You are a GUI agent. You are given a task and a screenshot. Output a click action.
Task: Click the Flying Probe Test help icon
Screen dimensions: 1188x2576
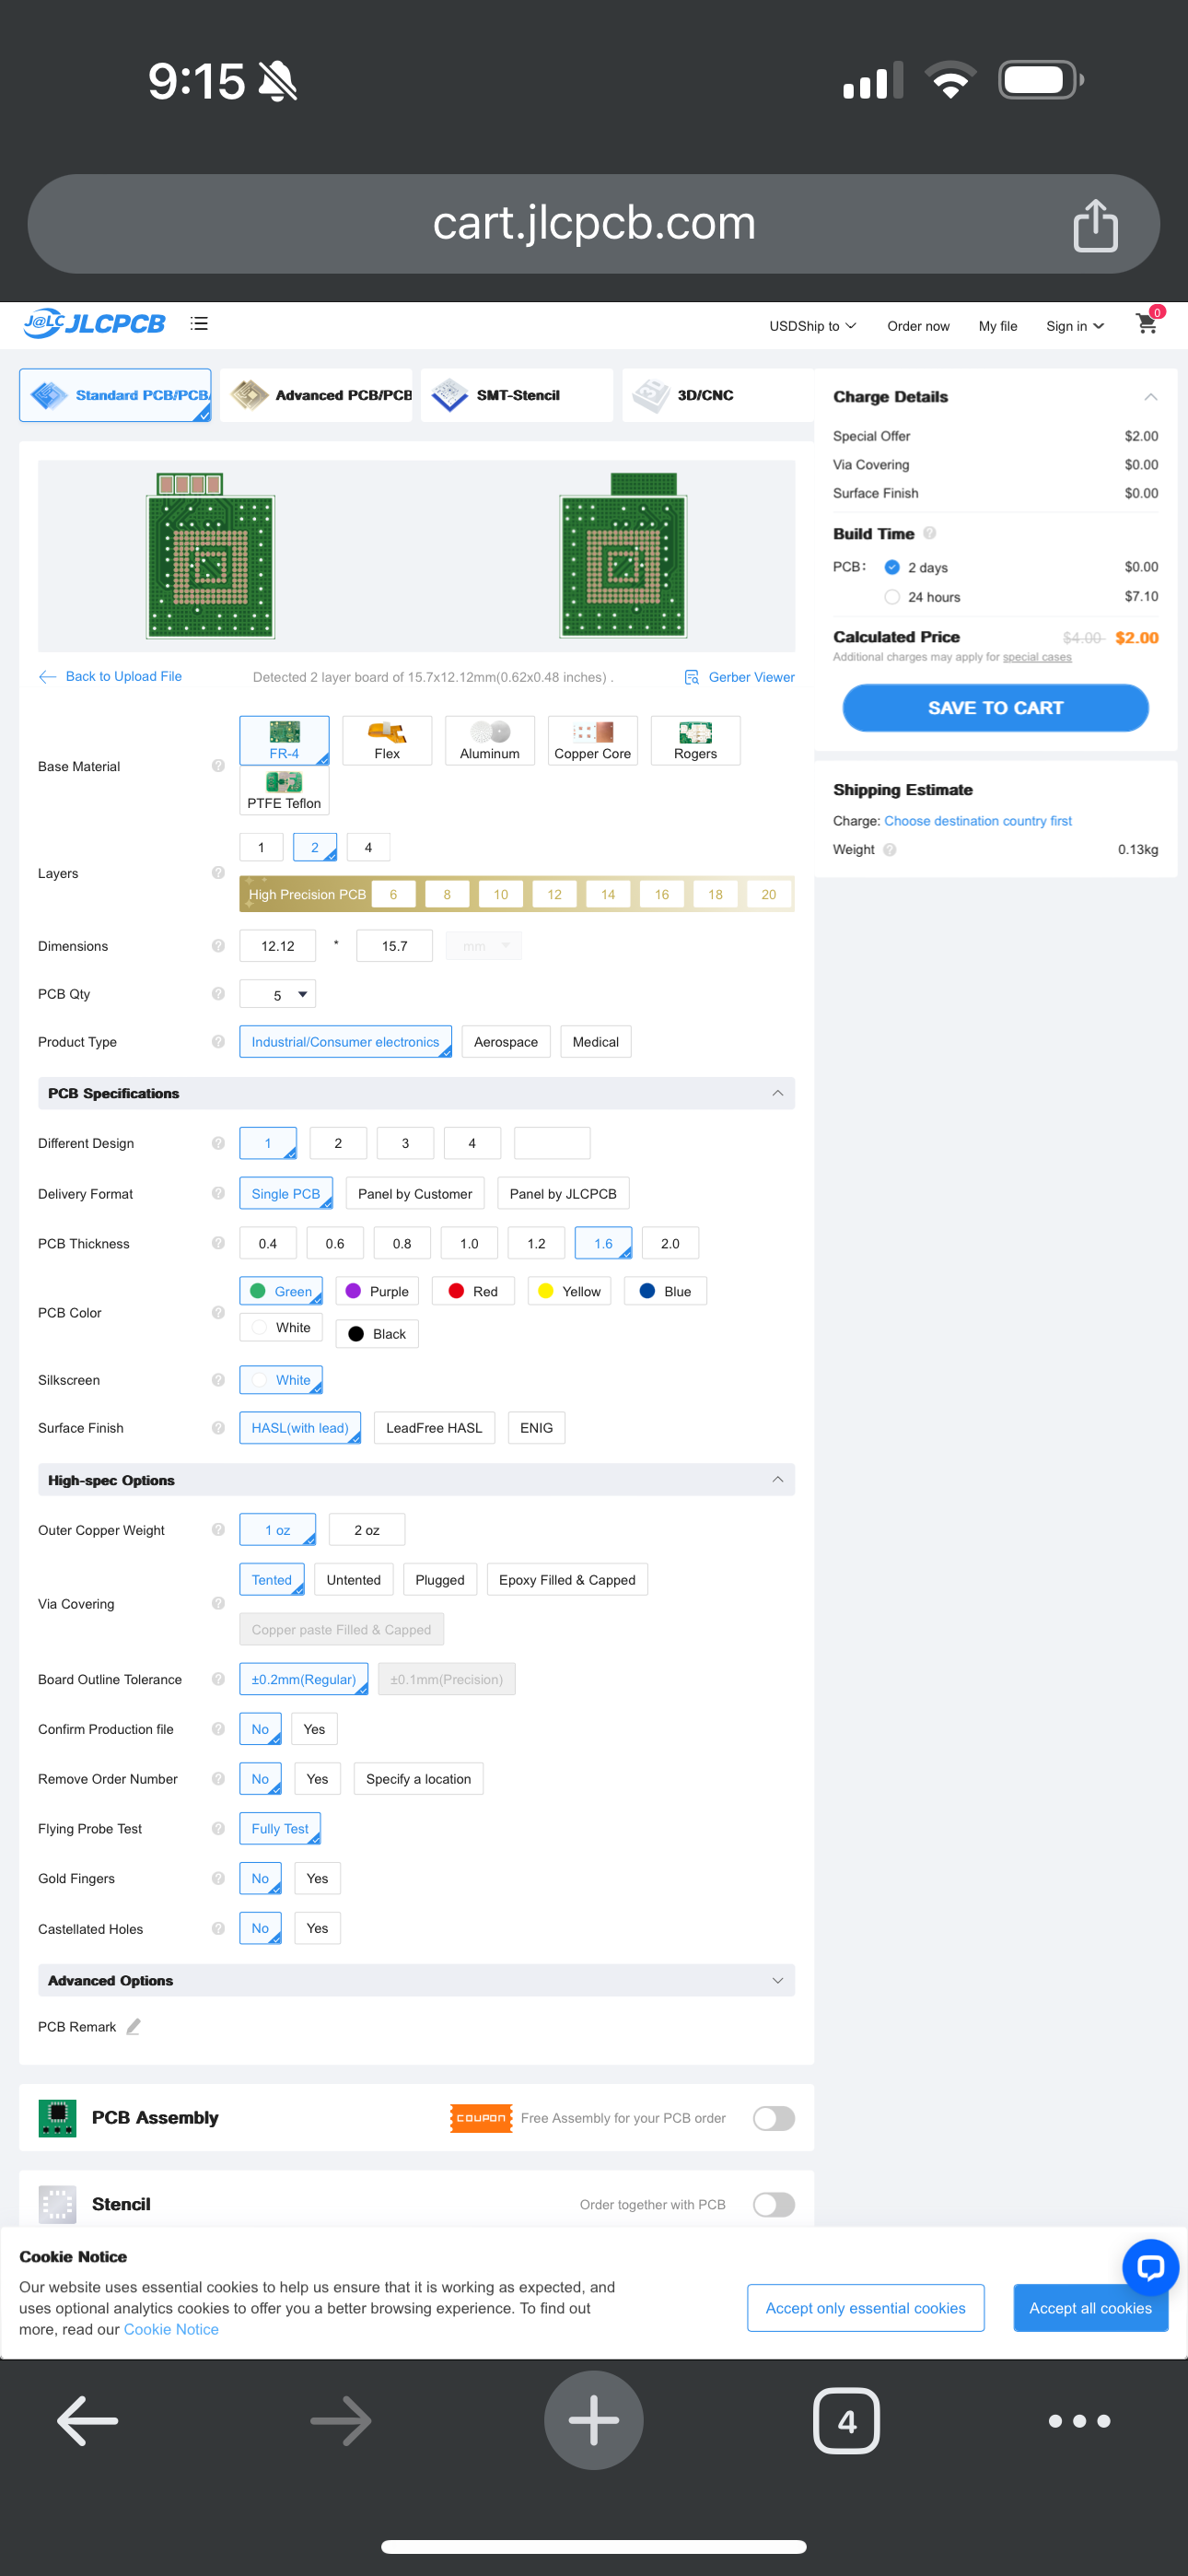(218, 1829)
